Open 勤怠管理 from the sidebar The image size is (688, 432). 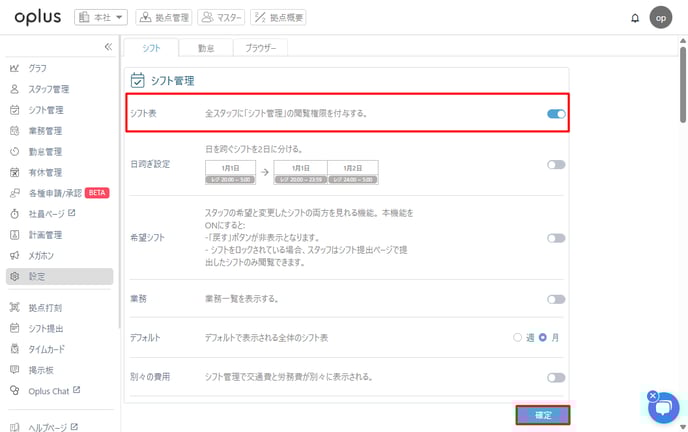pyautogui.click(x=45, y=152)
